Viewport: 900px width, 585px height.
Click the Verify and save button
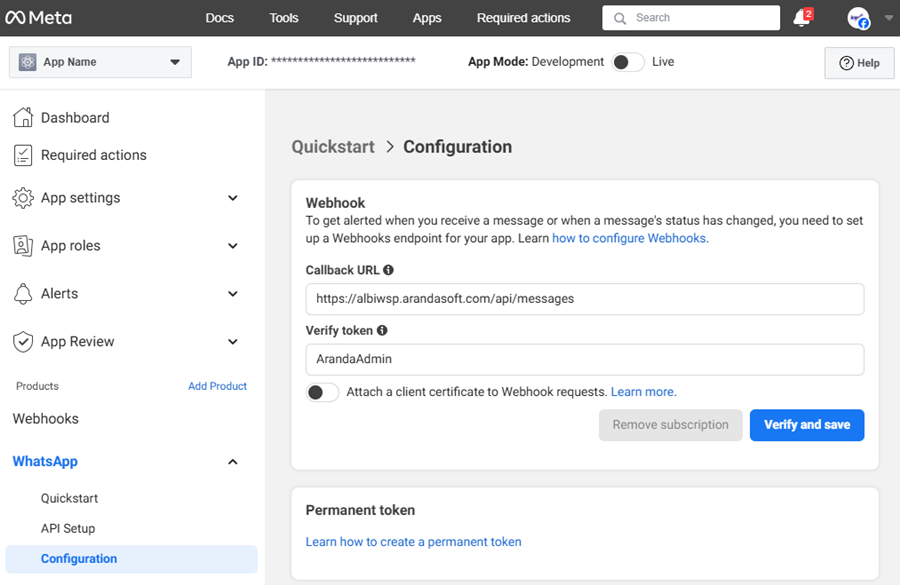[807, 425]
